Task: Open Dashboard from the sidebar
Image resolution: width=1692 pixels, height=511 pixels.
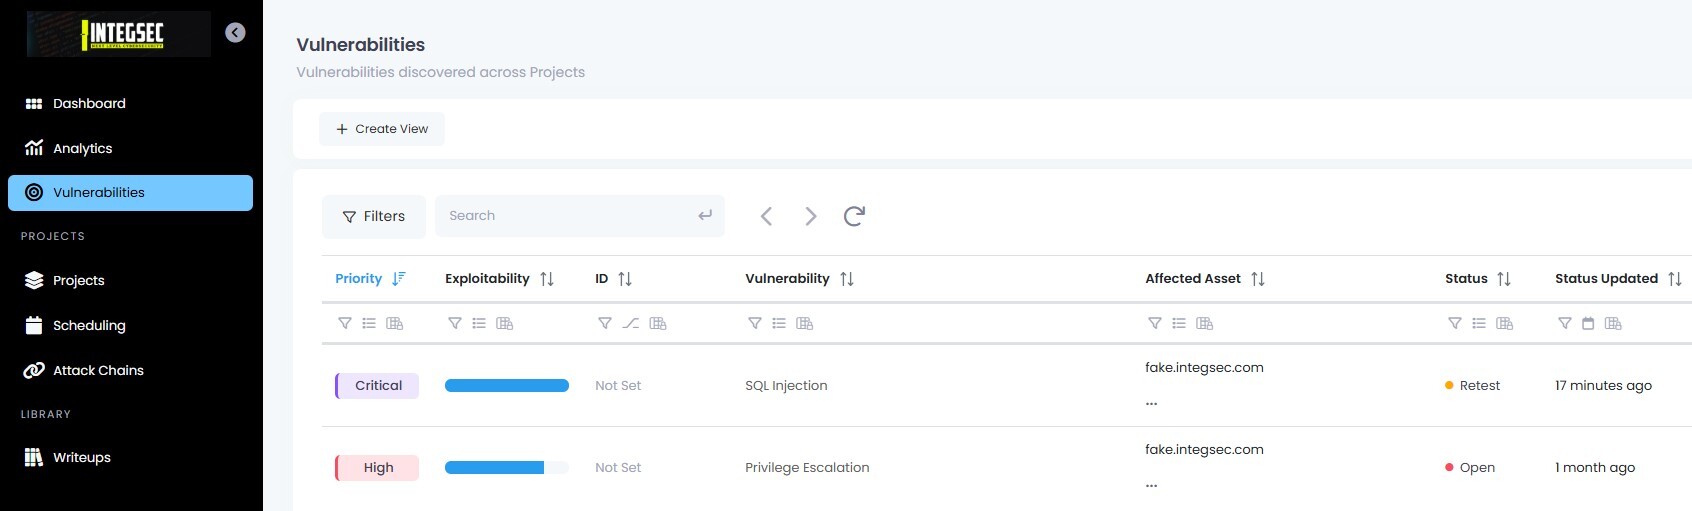Action: pyautogui.click(x=89, y=104)
